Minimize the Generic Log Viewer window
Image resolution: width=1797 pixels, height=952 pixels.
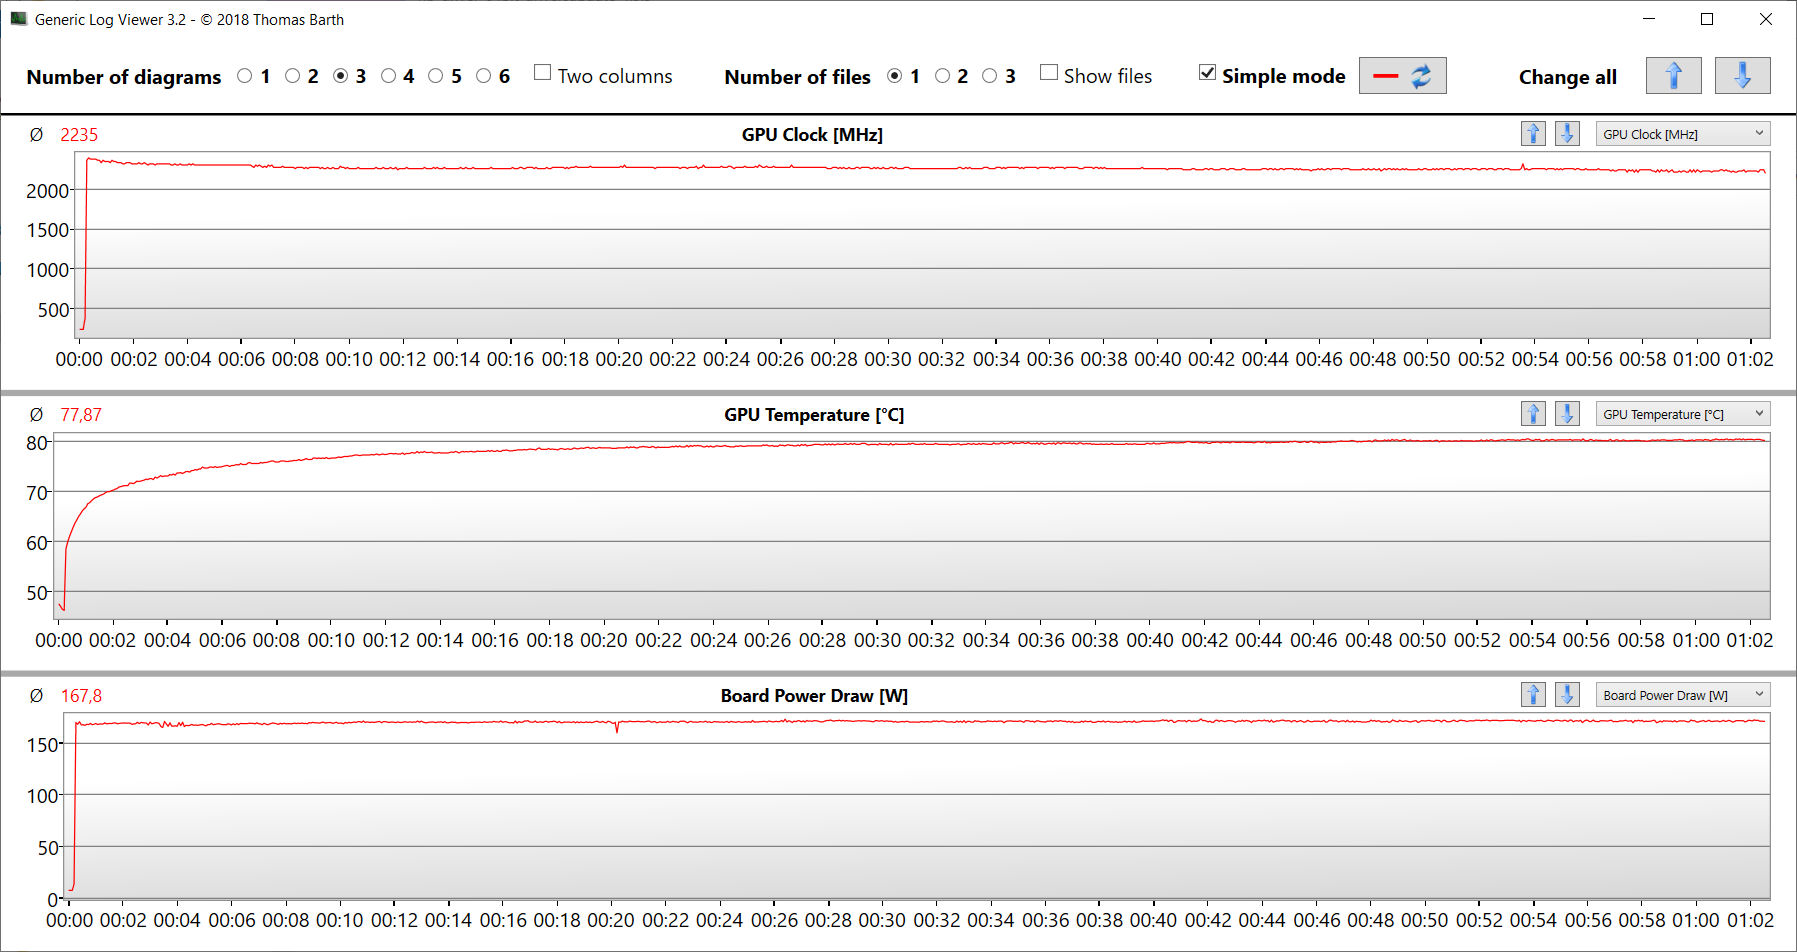(x=1649, y=19)
